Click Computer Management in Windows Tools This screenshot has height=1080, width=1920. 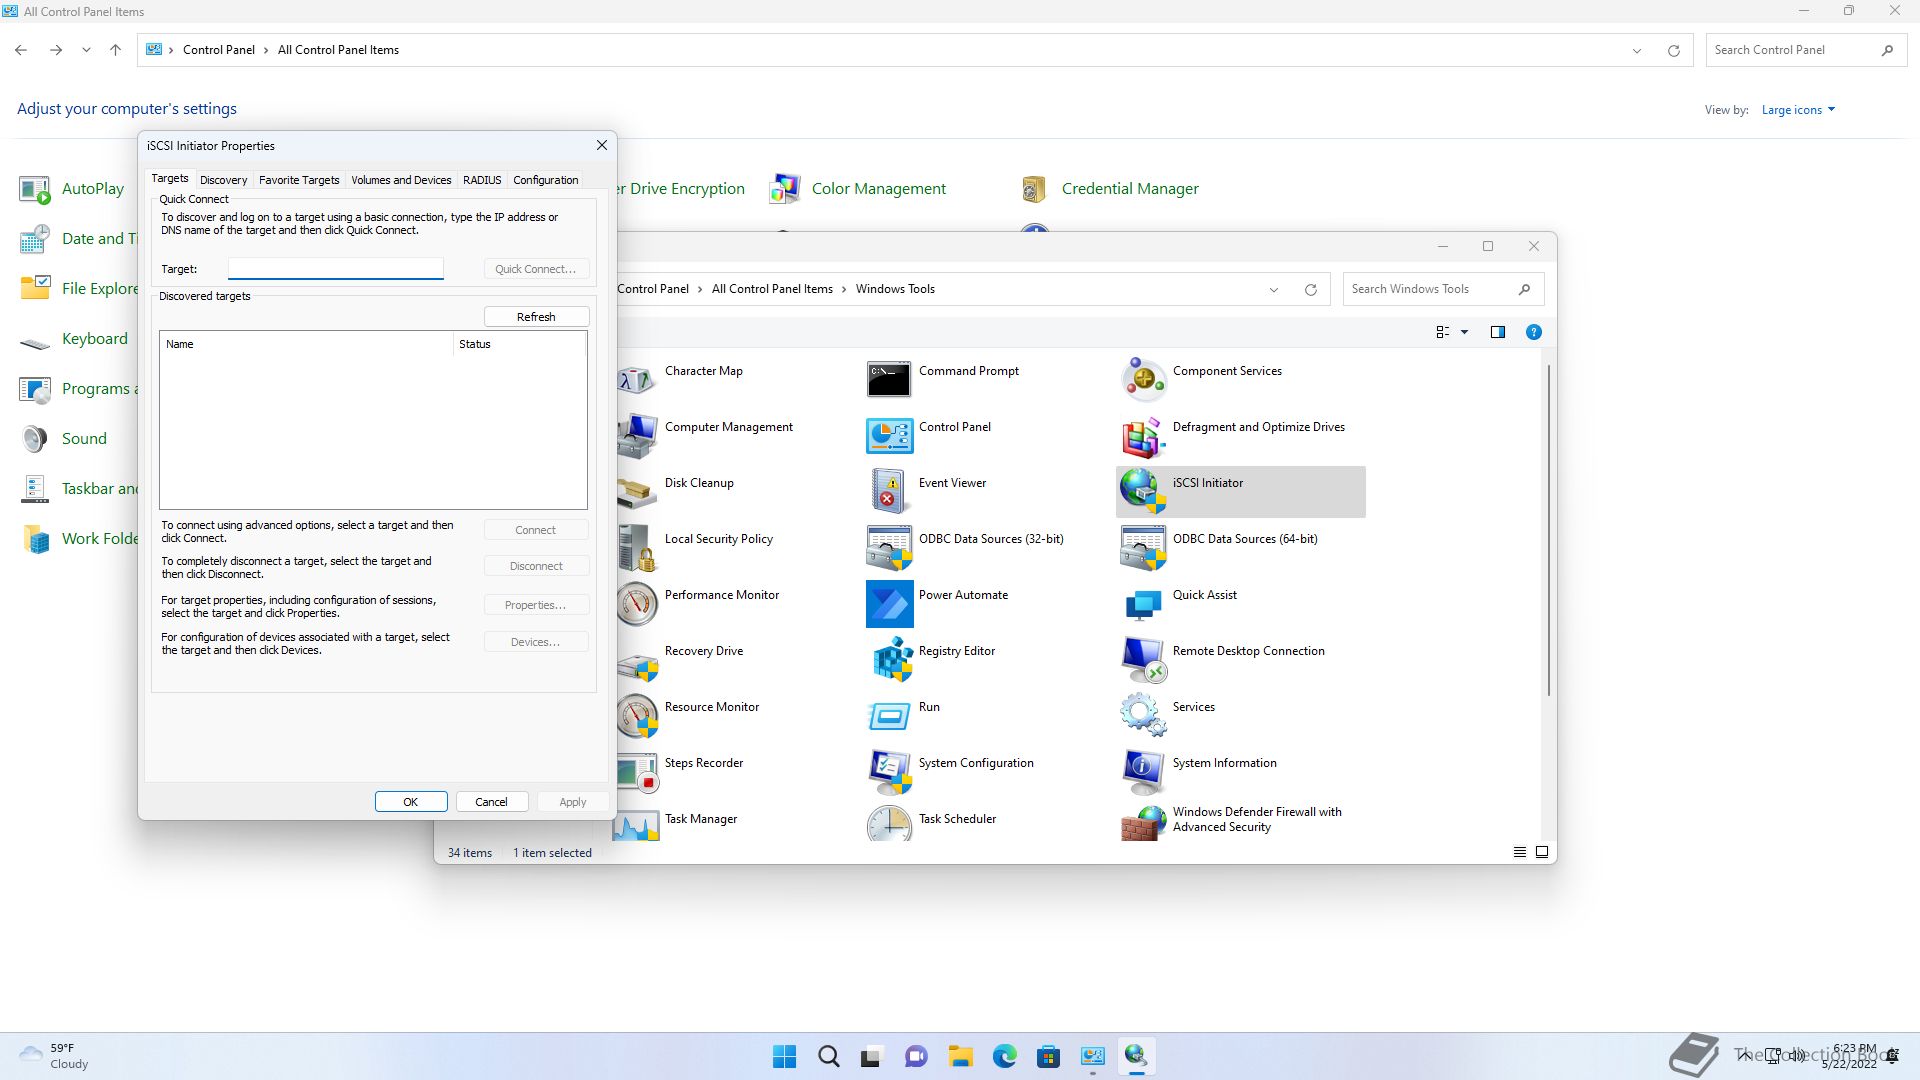728,427
